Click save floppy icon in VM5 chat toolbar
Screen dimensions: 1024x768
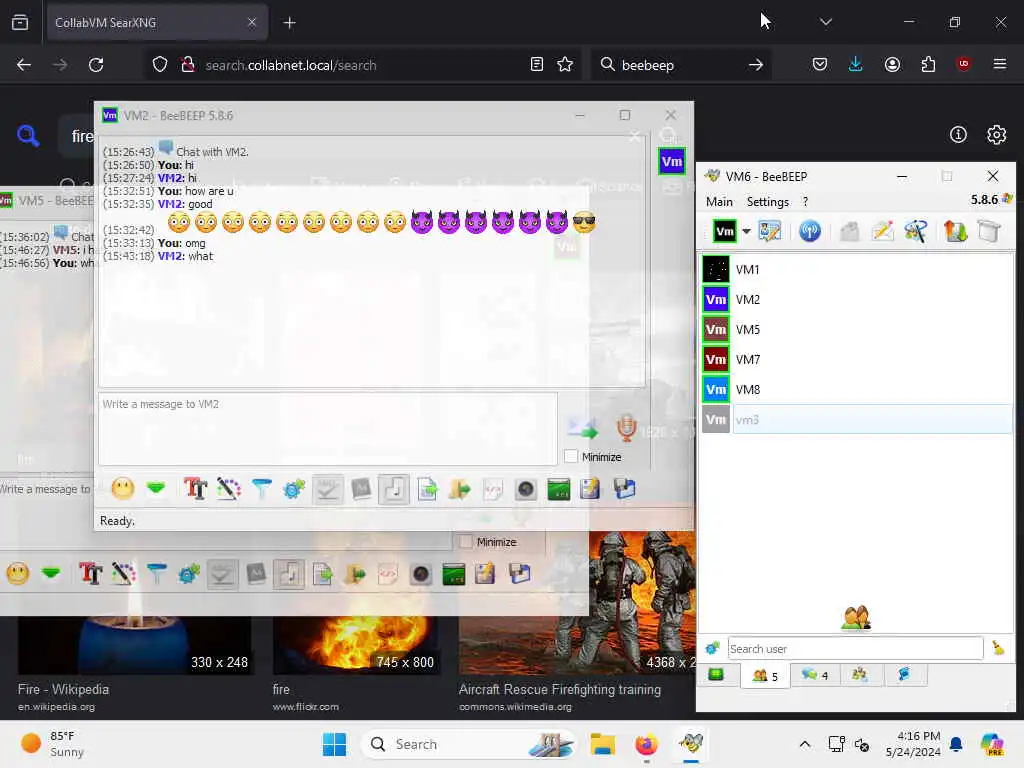pos(520,573)
